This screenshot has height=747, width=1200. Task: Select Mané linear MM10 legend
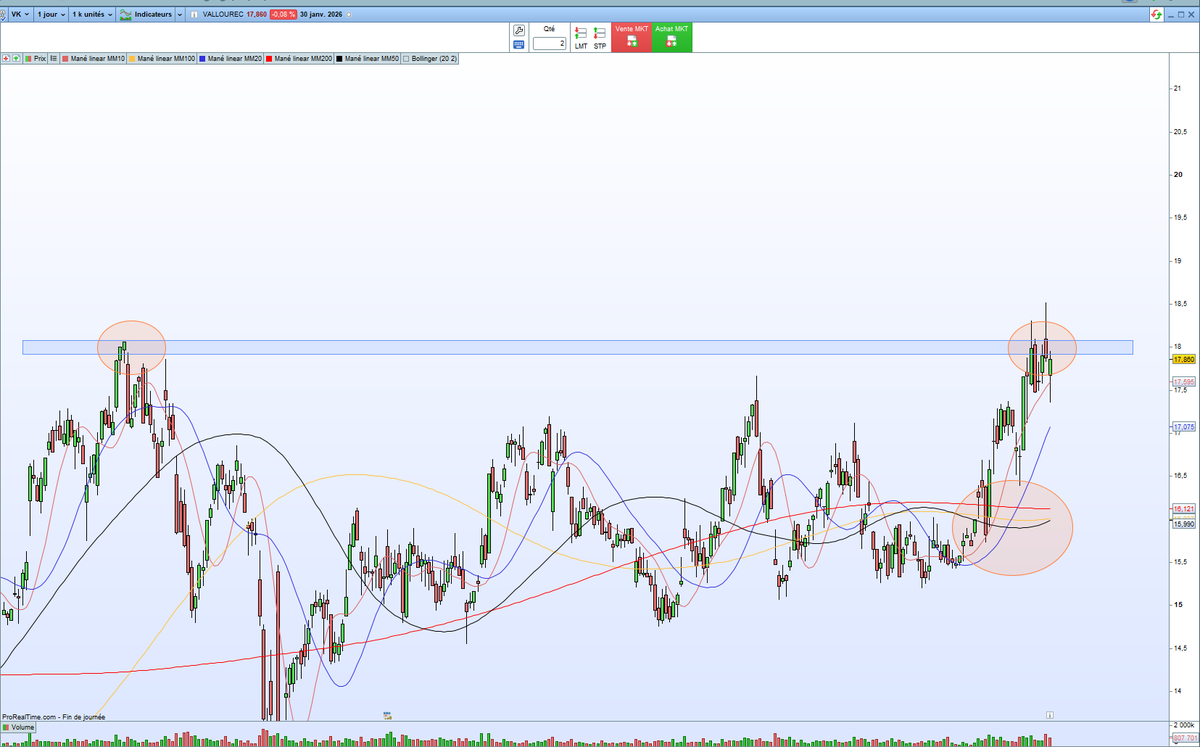(94, 59)
